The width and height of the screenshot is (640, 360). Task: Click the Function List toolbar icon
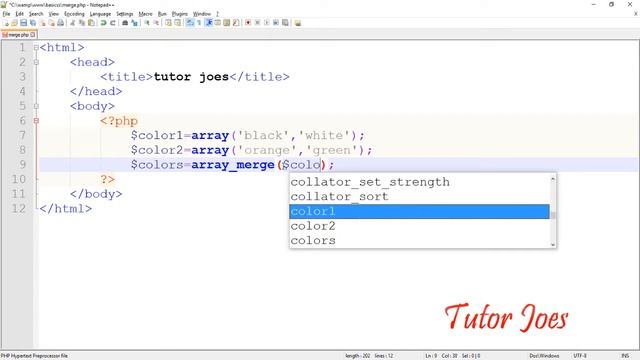click(236, 23)
